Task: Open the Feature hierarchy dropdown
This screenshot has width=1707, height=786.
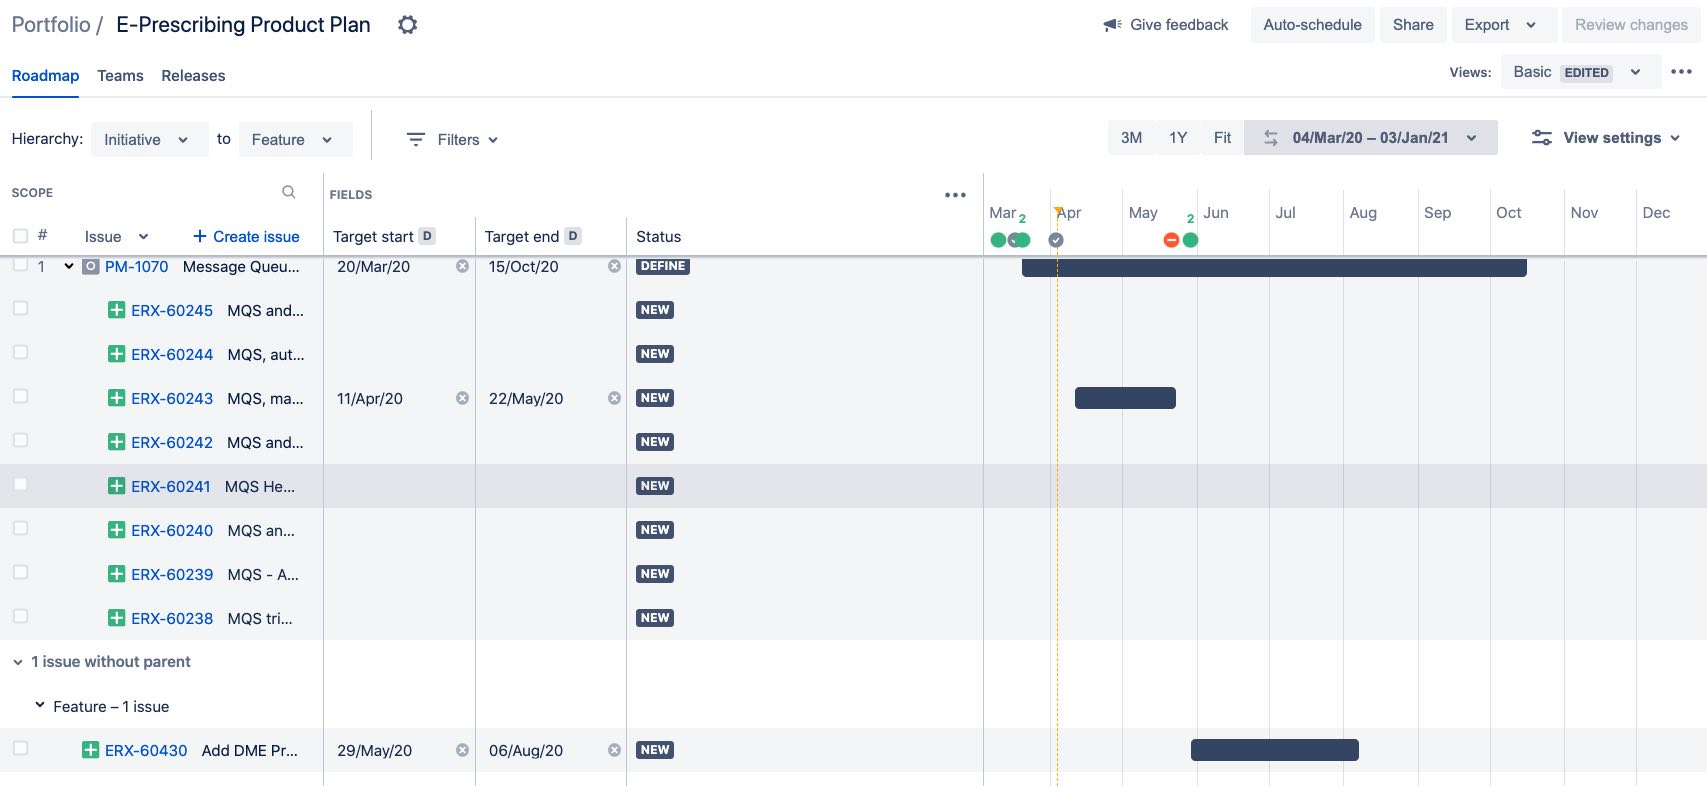Action: tap(295, 140)
